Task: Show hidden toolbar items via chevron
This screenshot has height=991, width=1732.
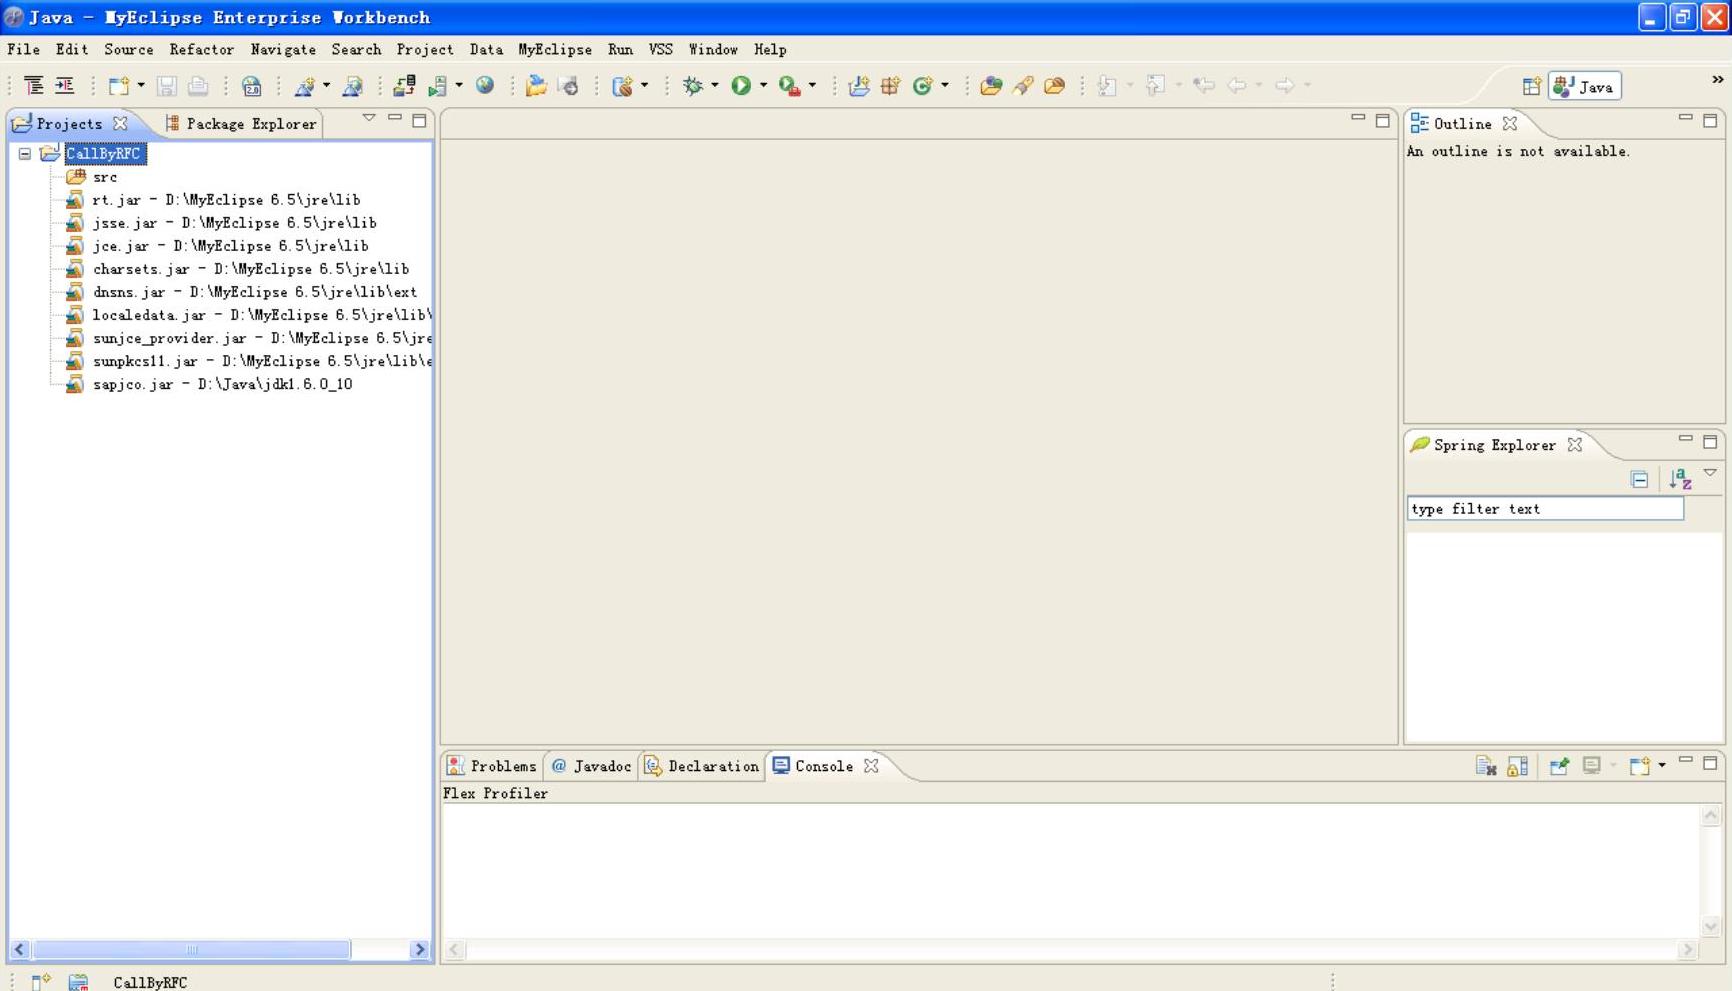Action: [1717, 79]
